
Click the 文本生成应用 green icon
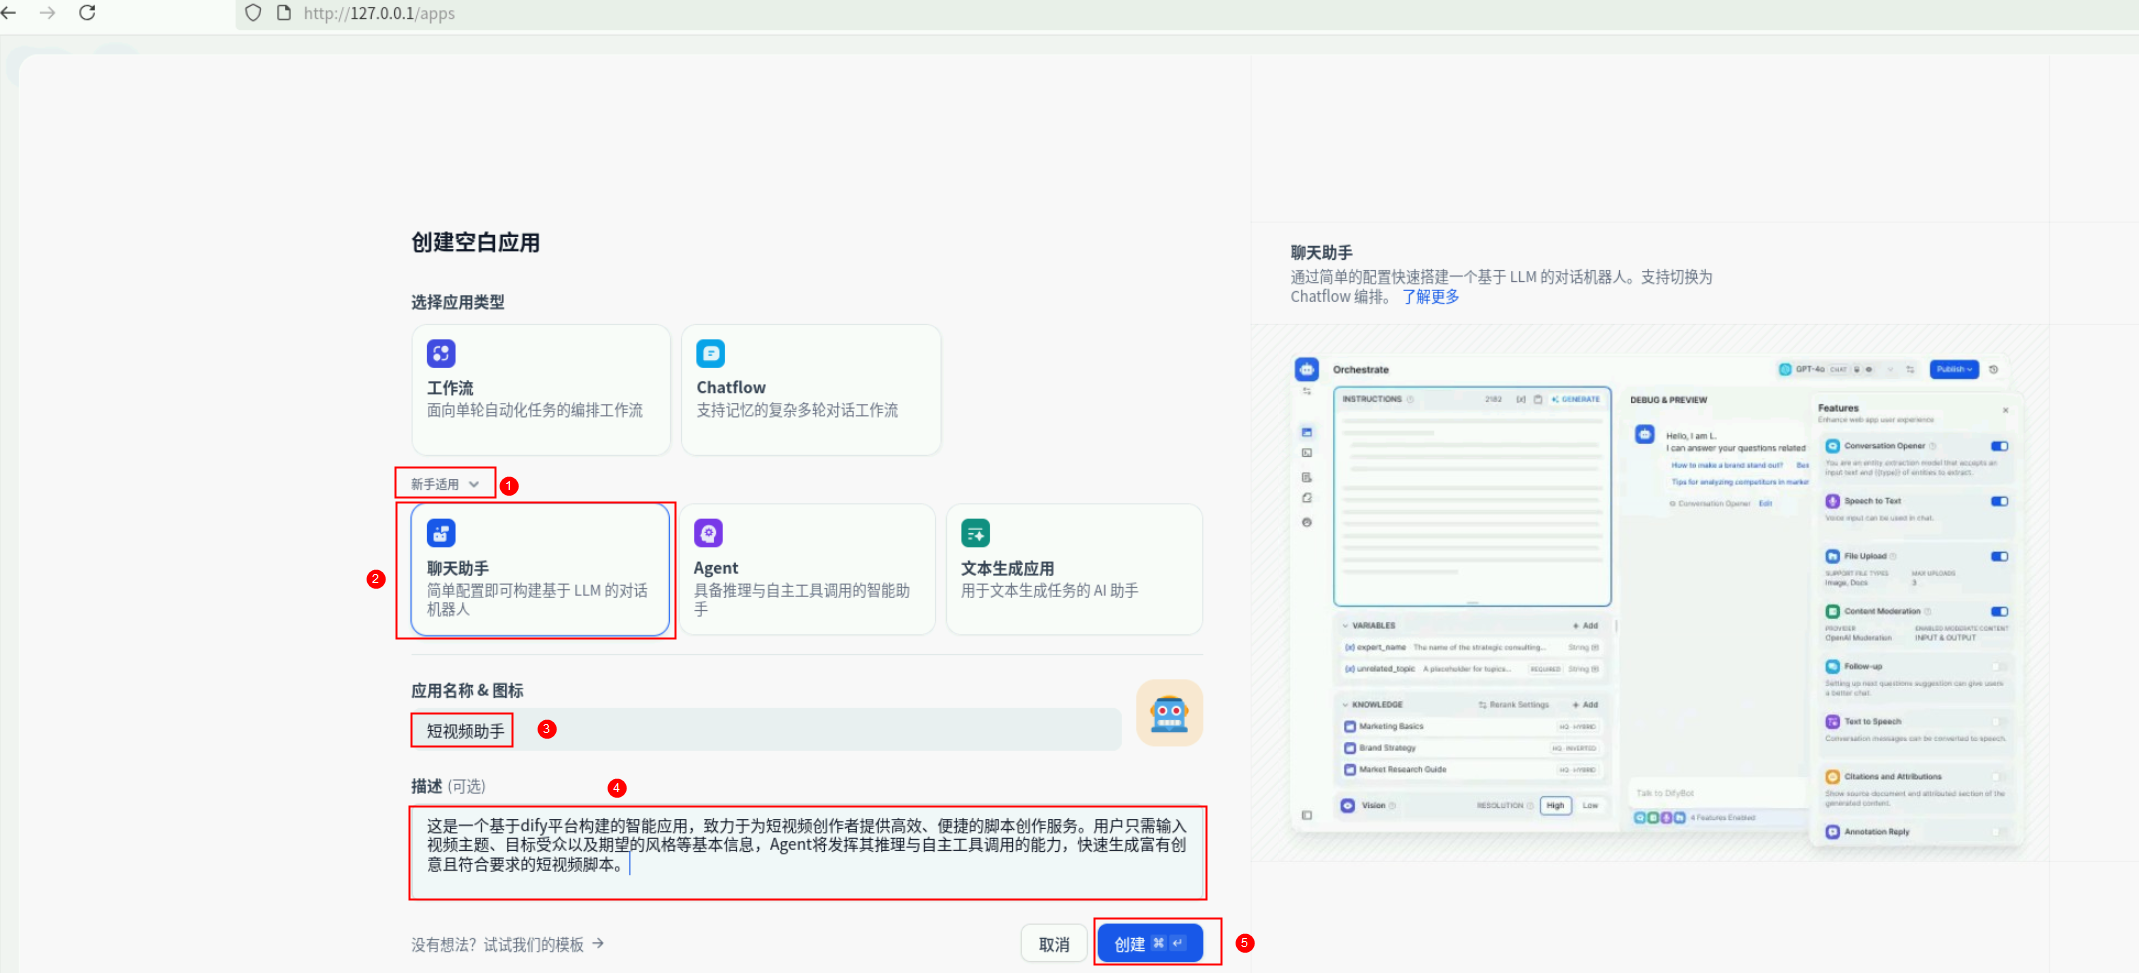click(975, 533)
